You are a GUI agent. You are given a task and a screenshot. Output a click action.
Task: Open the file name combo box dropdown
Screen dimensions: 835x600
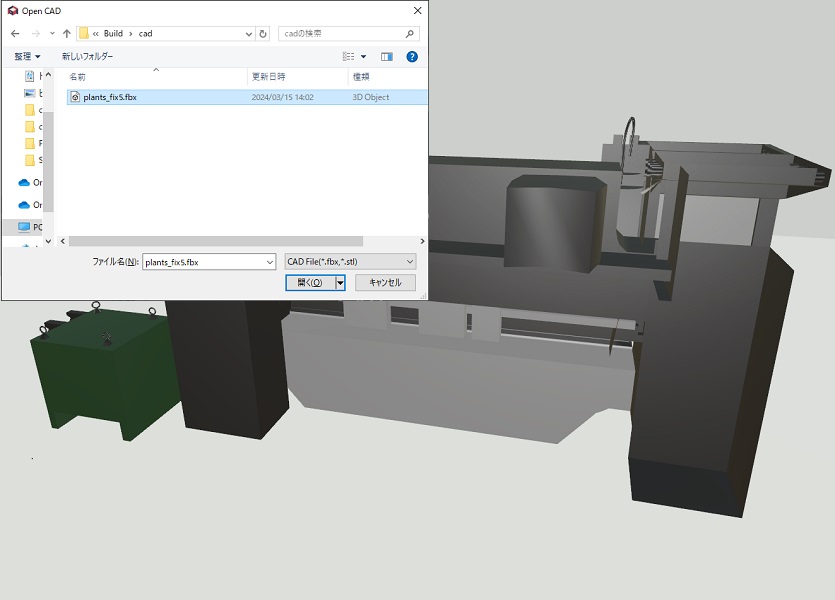[x=268, y=262]
